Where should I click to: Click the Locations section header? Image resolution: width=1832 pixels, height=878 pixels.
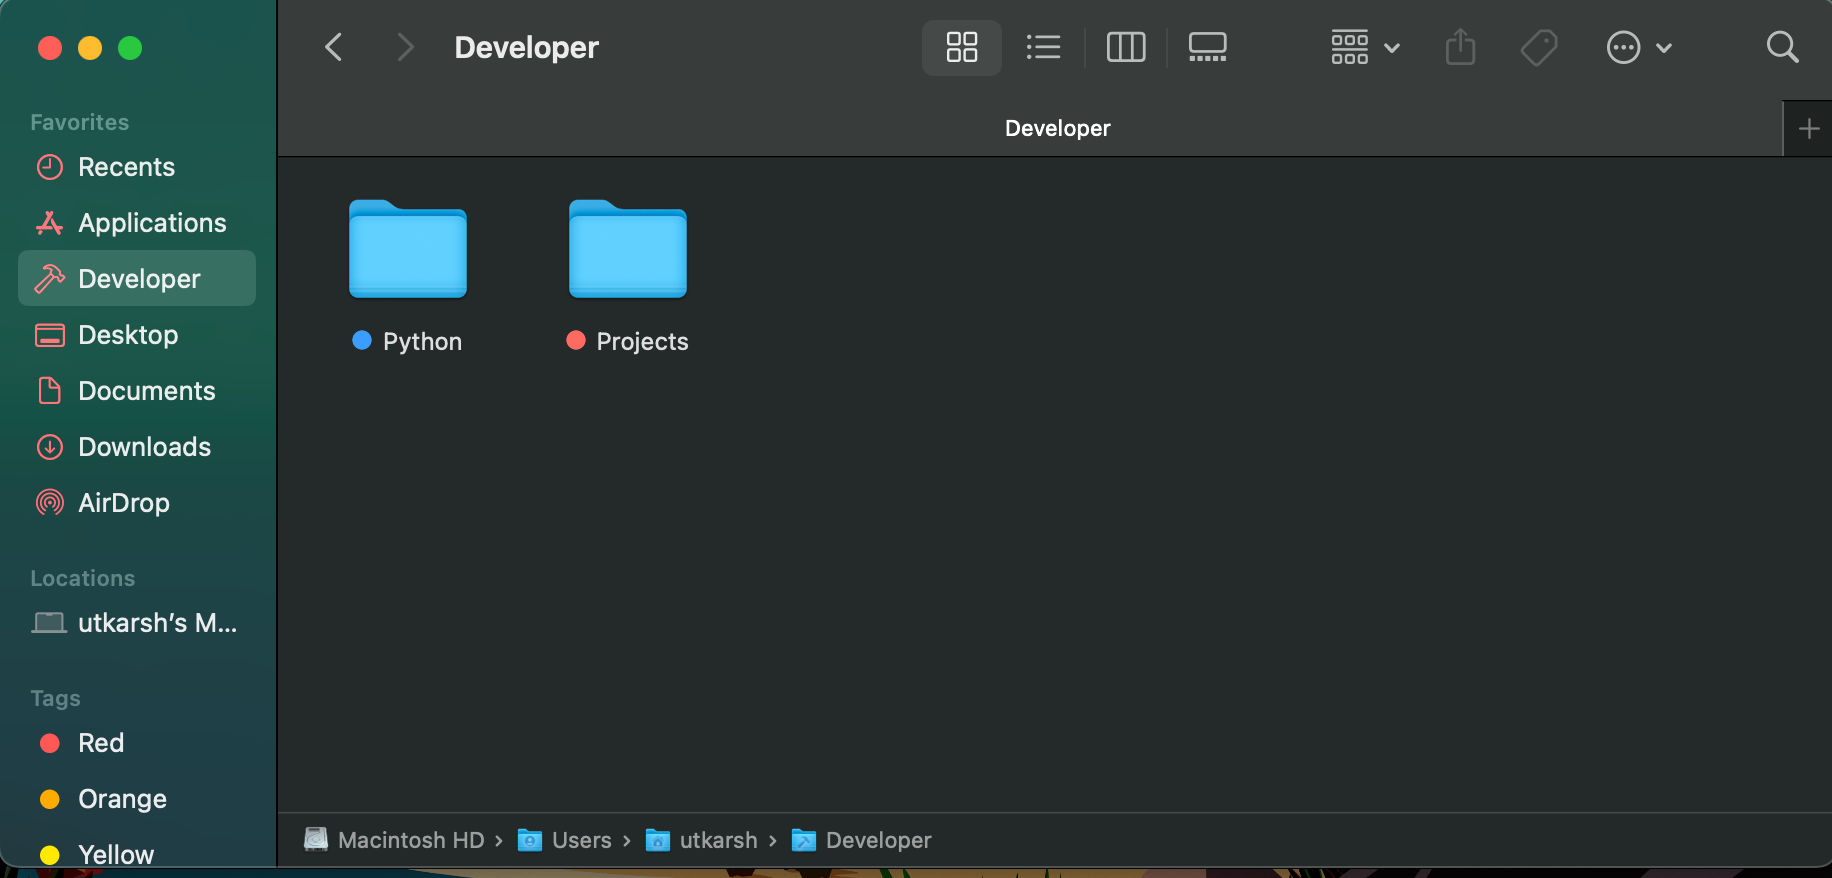point(83,578)
